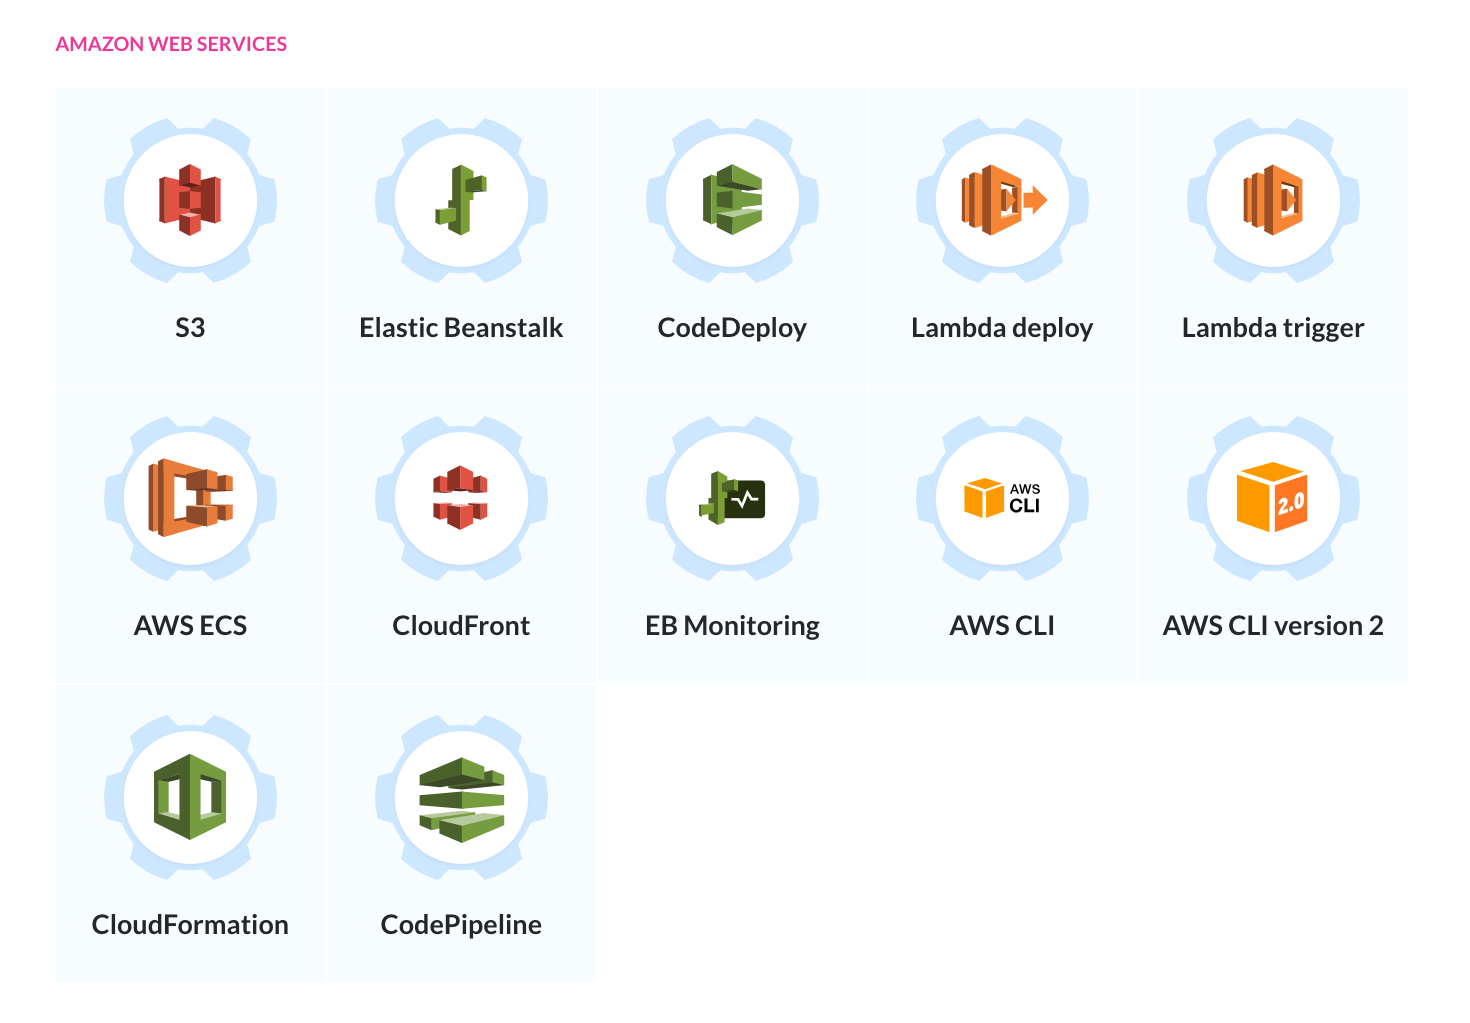This screenshot has height=1023, width=1470.
Task: Click the 'EB Monitoring' label
Action: pyautogui.click(x=732, y=626)
